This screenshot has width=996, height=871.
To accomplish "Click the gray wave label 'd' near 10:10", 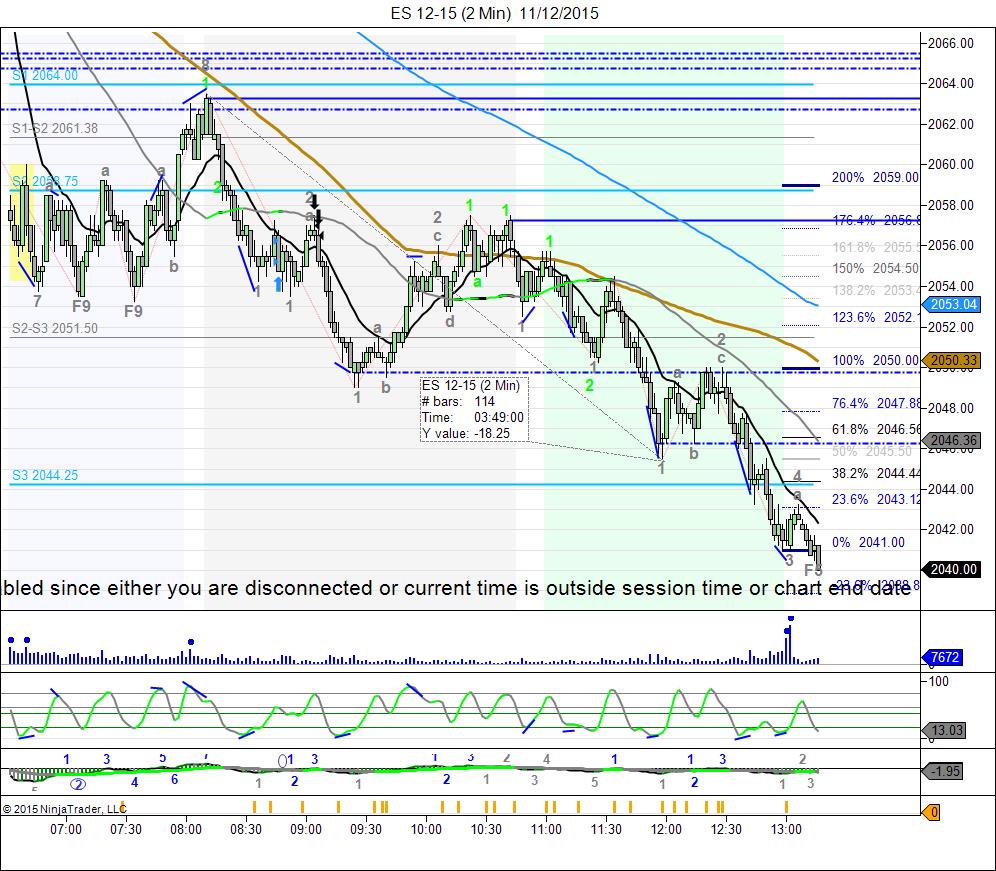I will (450, 321).
